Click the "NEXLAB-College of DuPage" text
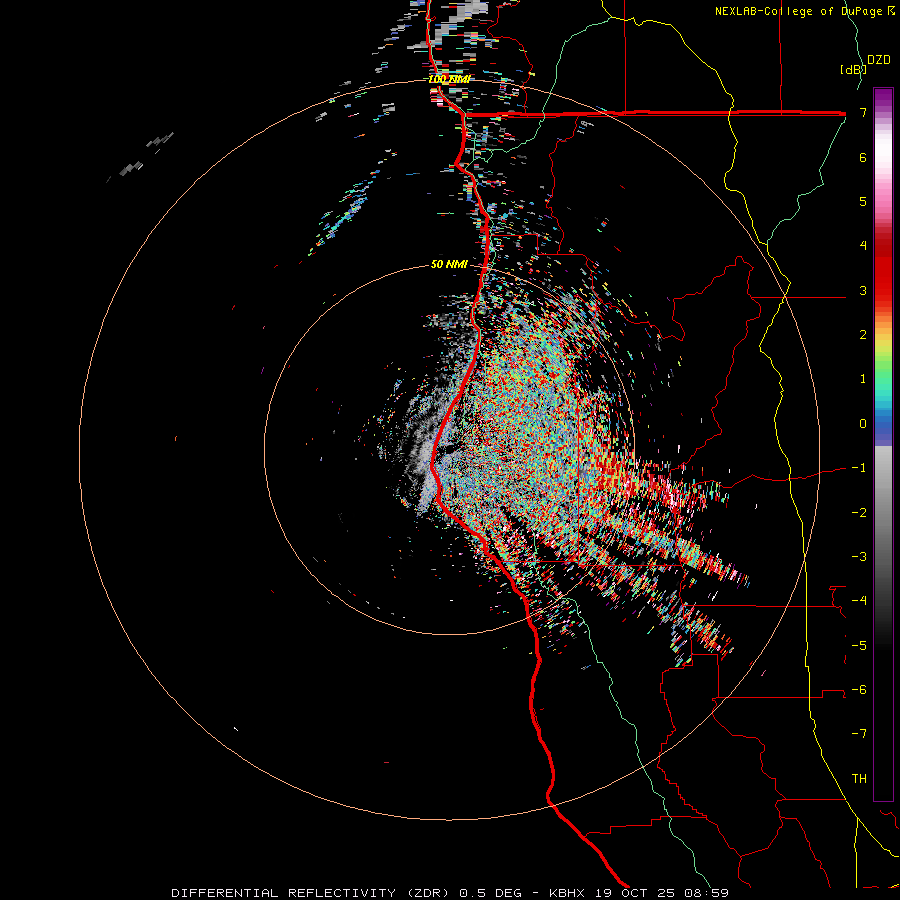This screenshot has height=900, width=900. click(x=800, y=11)
